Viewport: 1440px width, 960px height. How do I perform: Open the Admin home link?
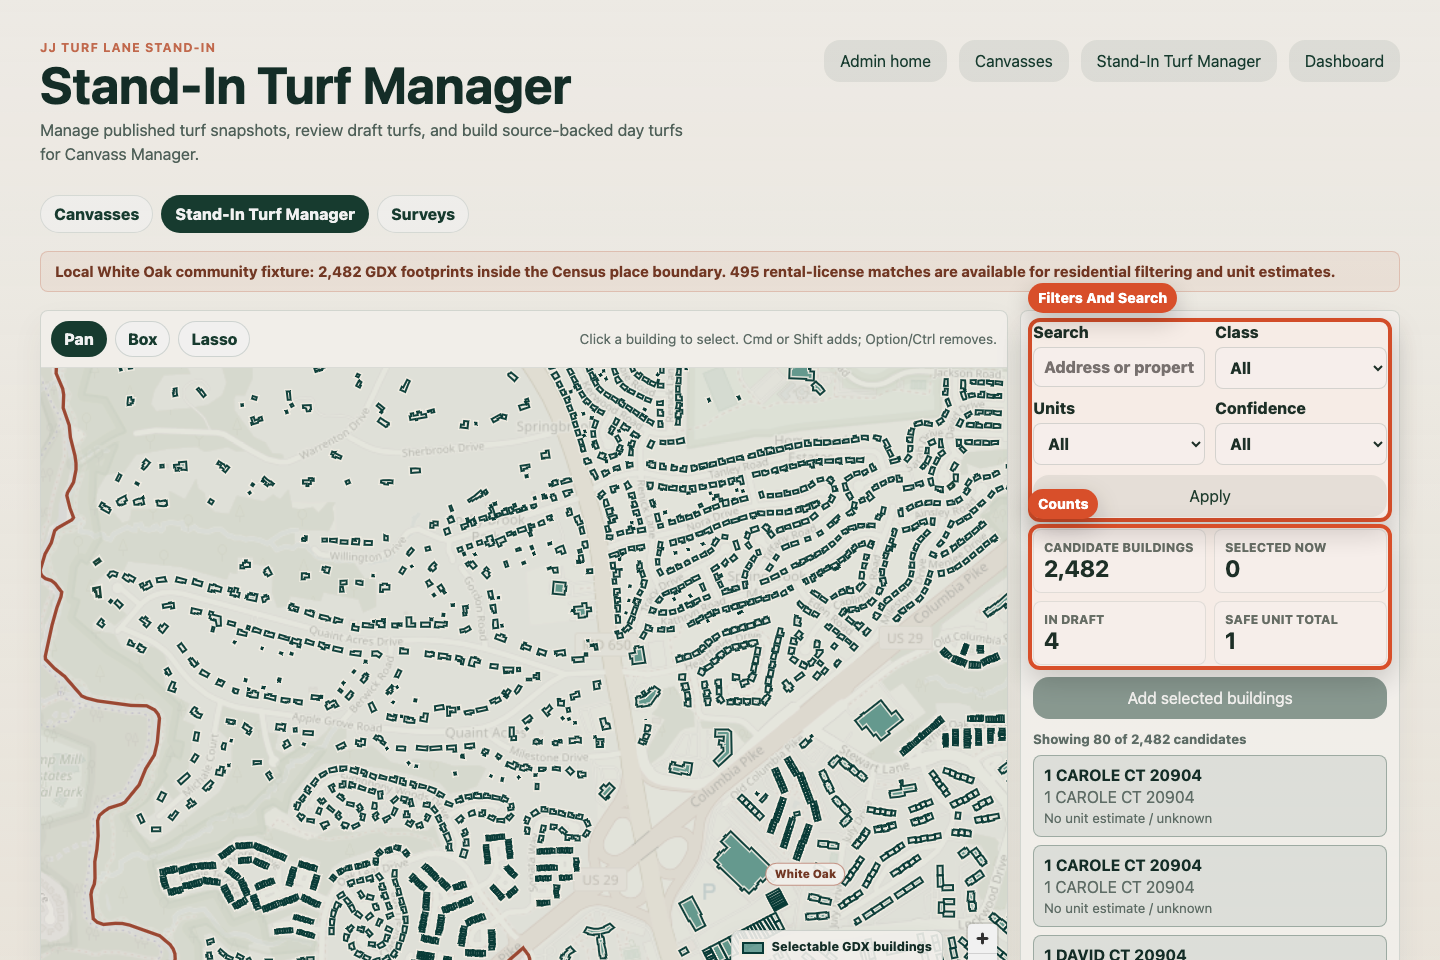[x=885, y=61]
